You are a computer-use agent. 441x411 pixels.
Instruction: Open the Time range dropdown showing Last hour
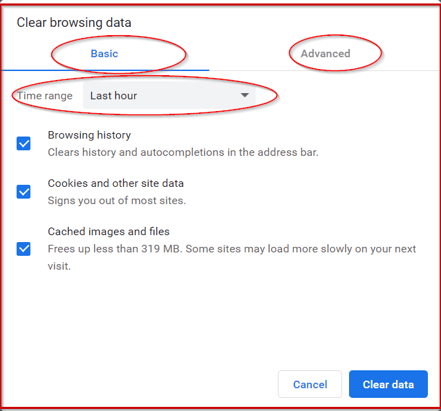pos(169,96)
